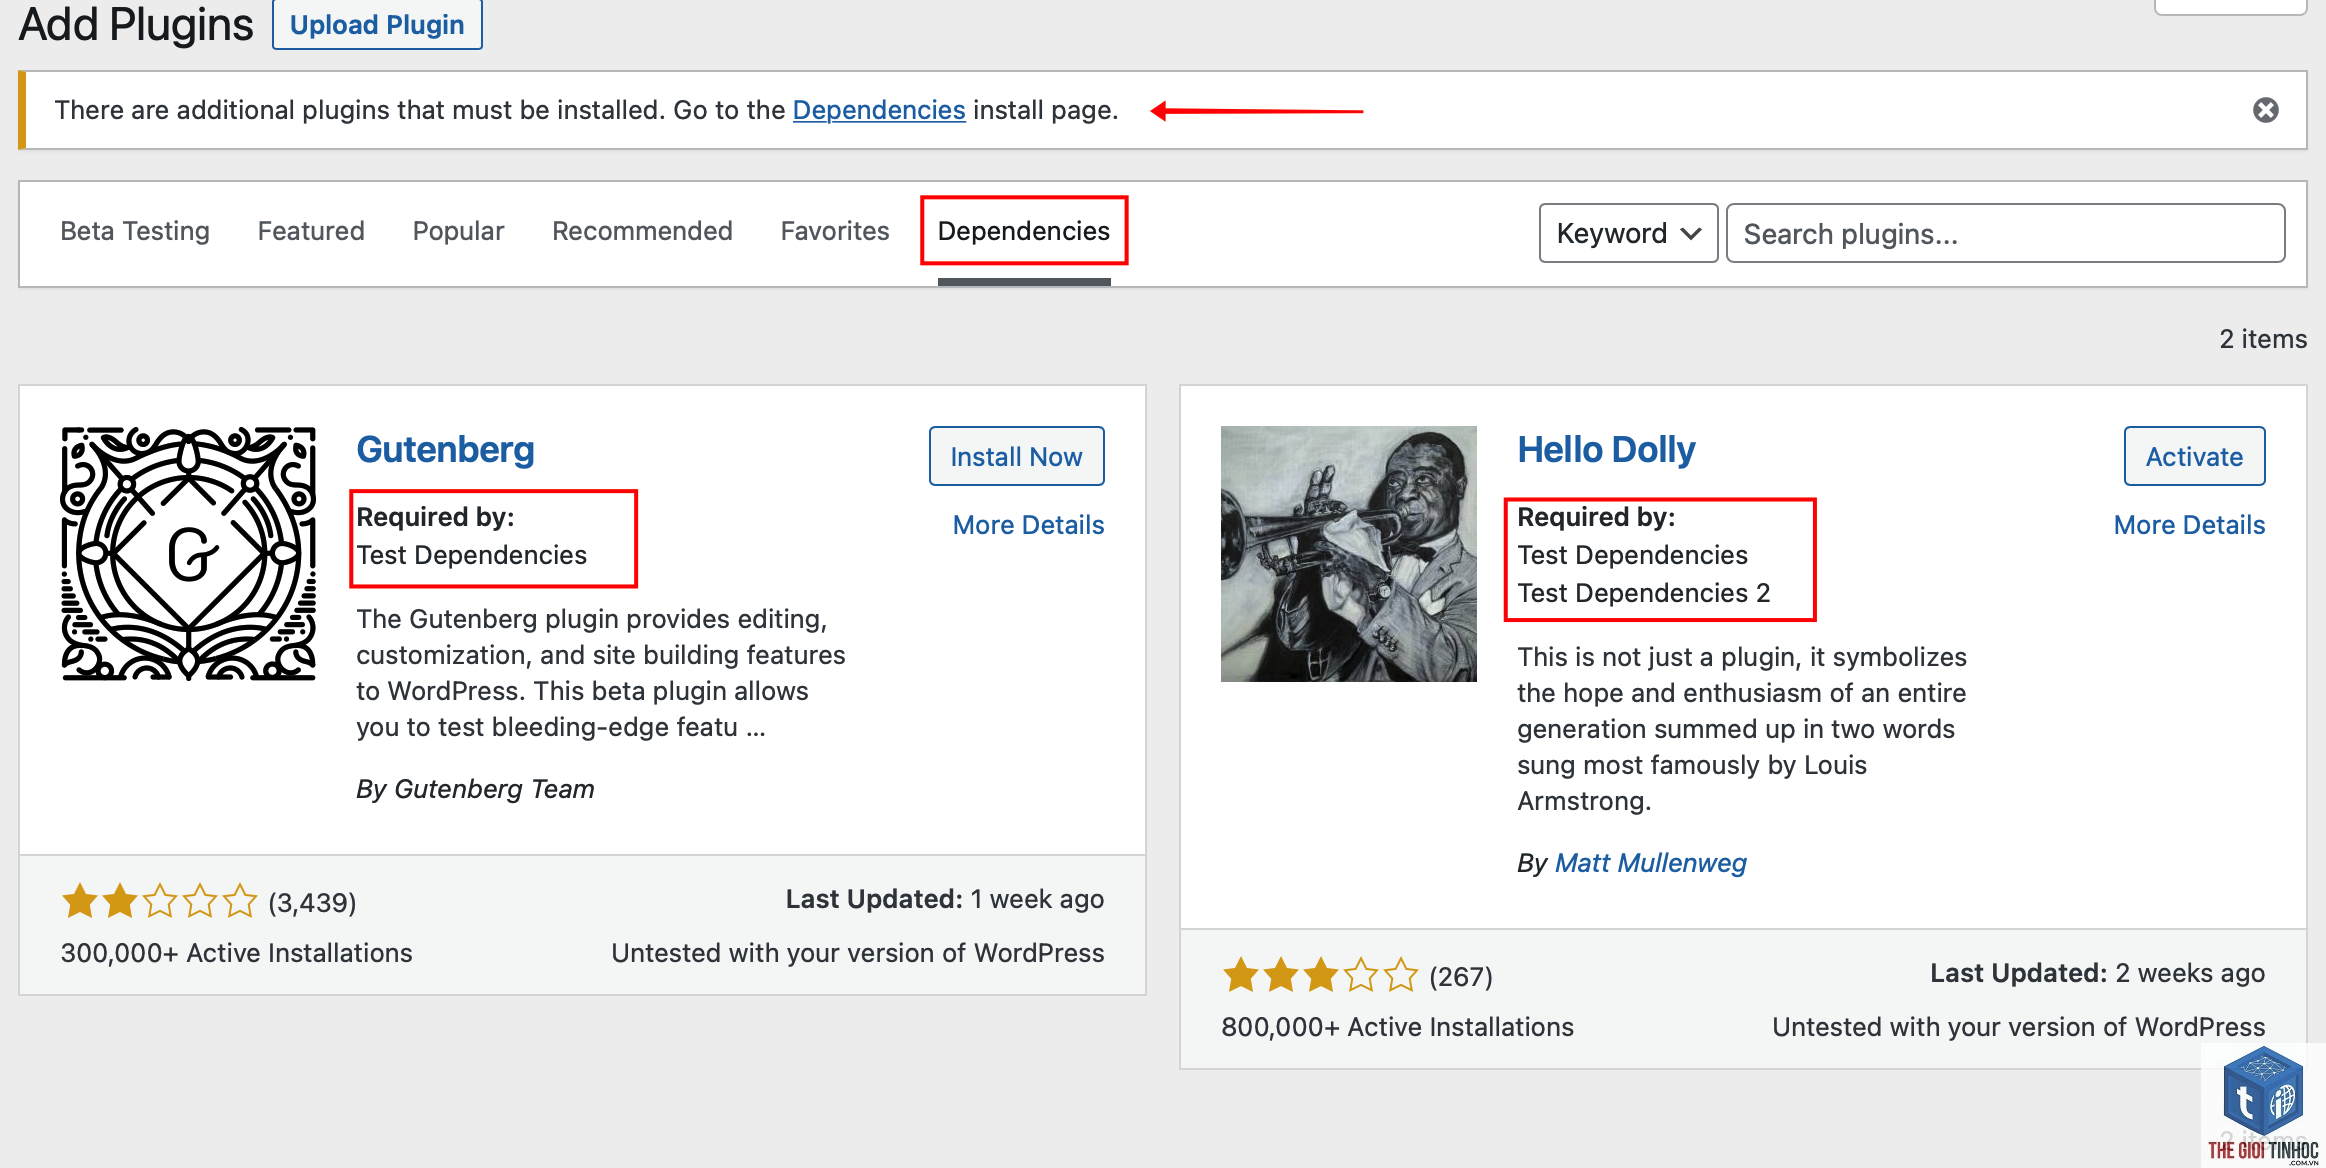Screen dimensions: 2326x1168
Task: Click the 800,000+ Active Installations text
Action: [1397, 1027]
